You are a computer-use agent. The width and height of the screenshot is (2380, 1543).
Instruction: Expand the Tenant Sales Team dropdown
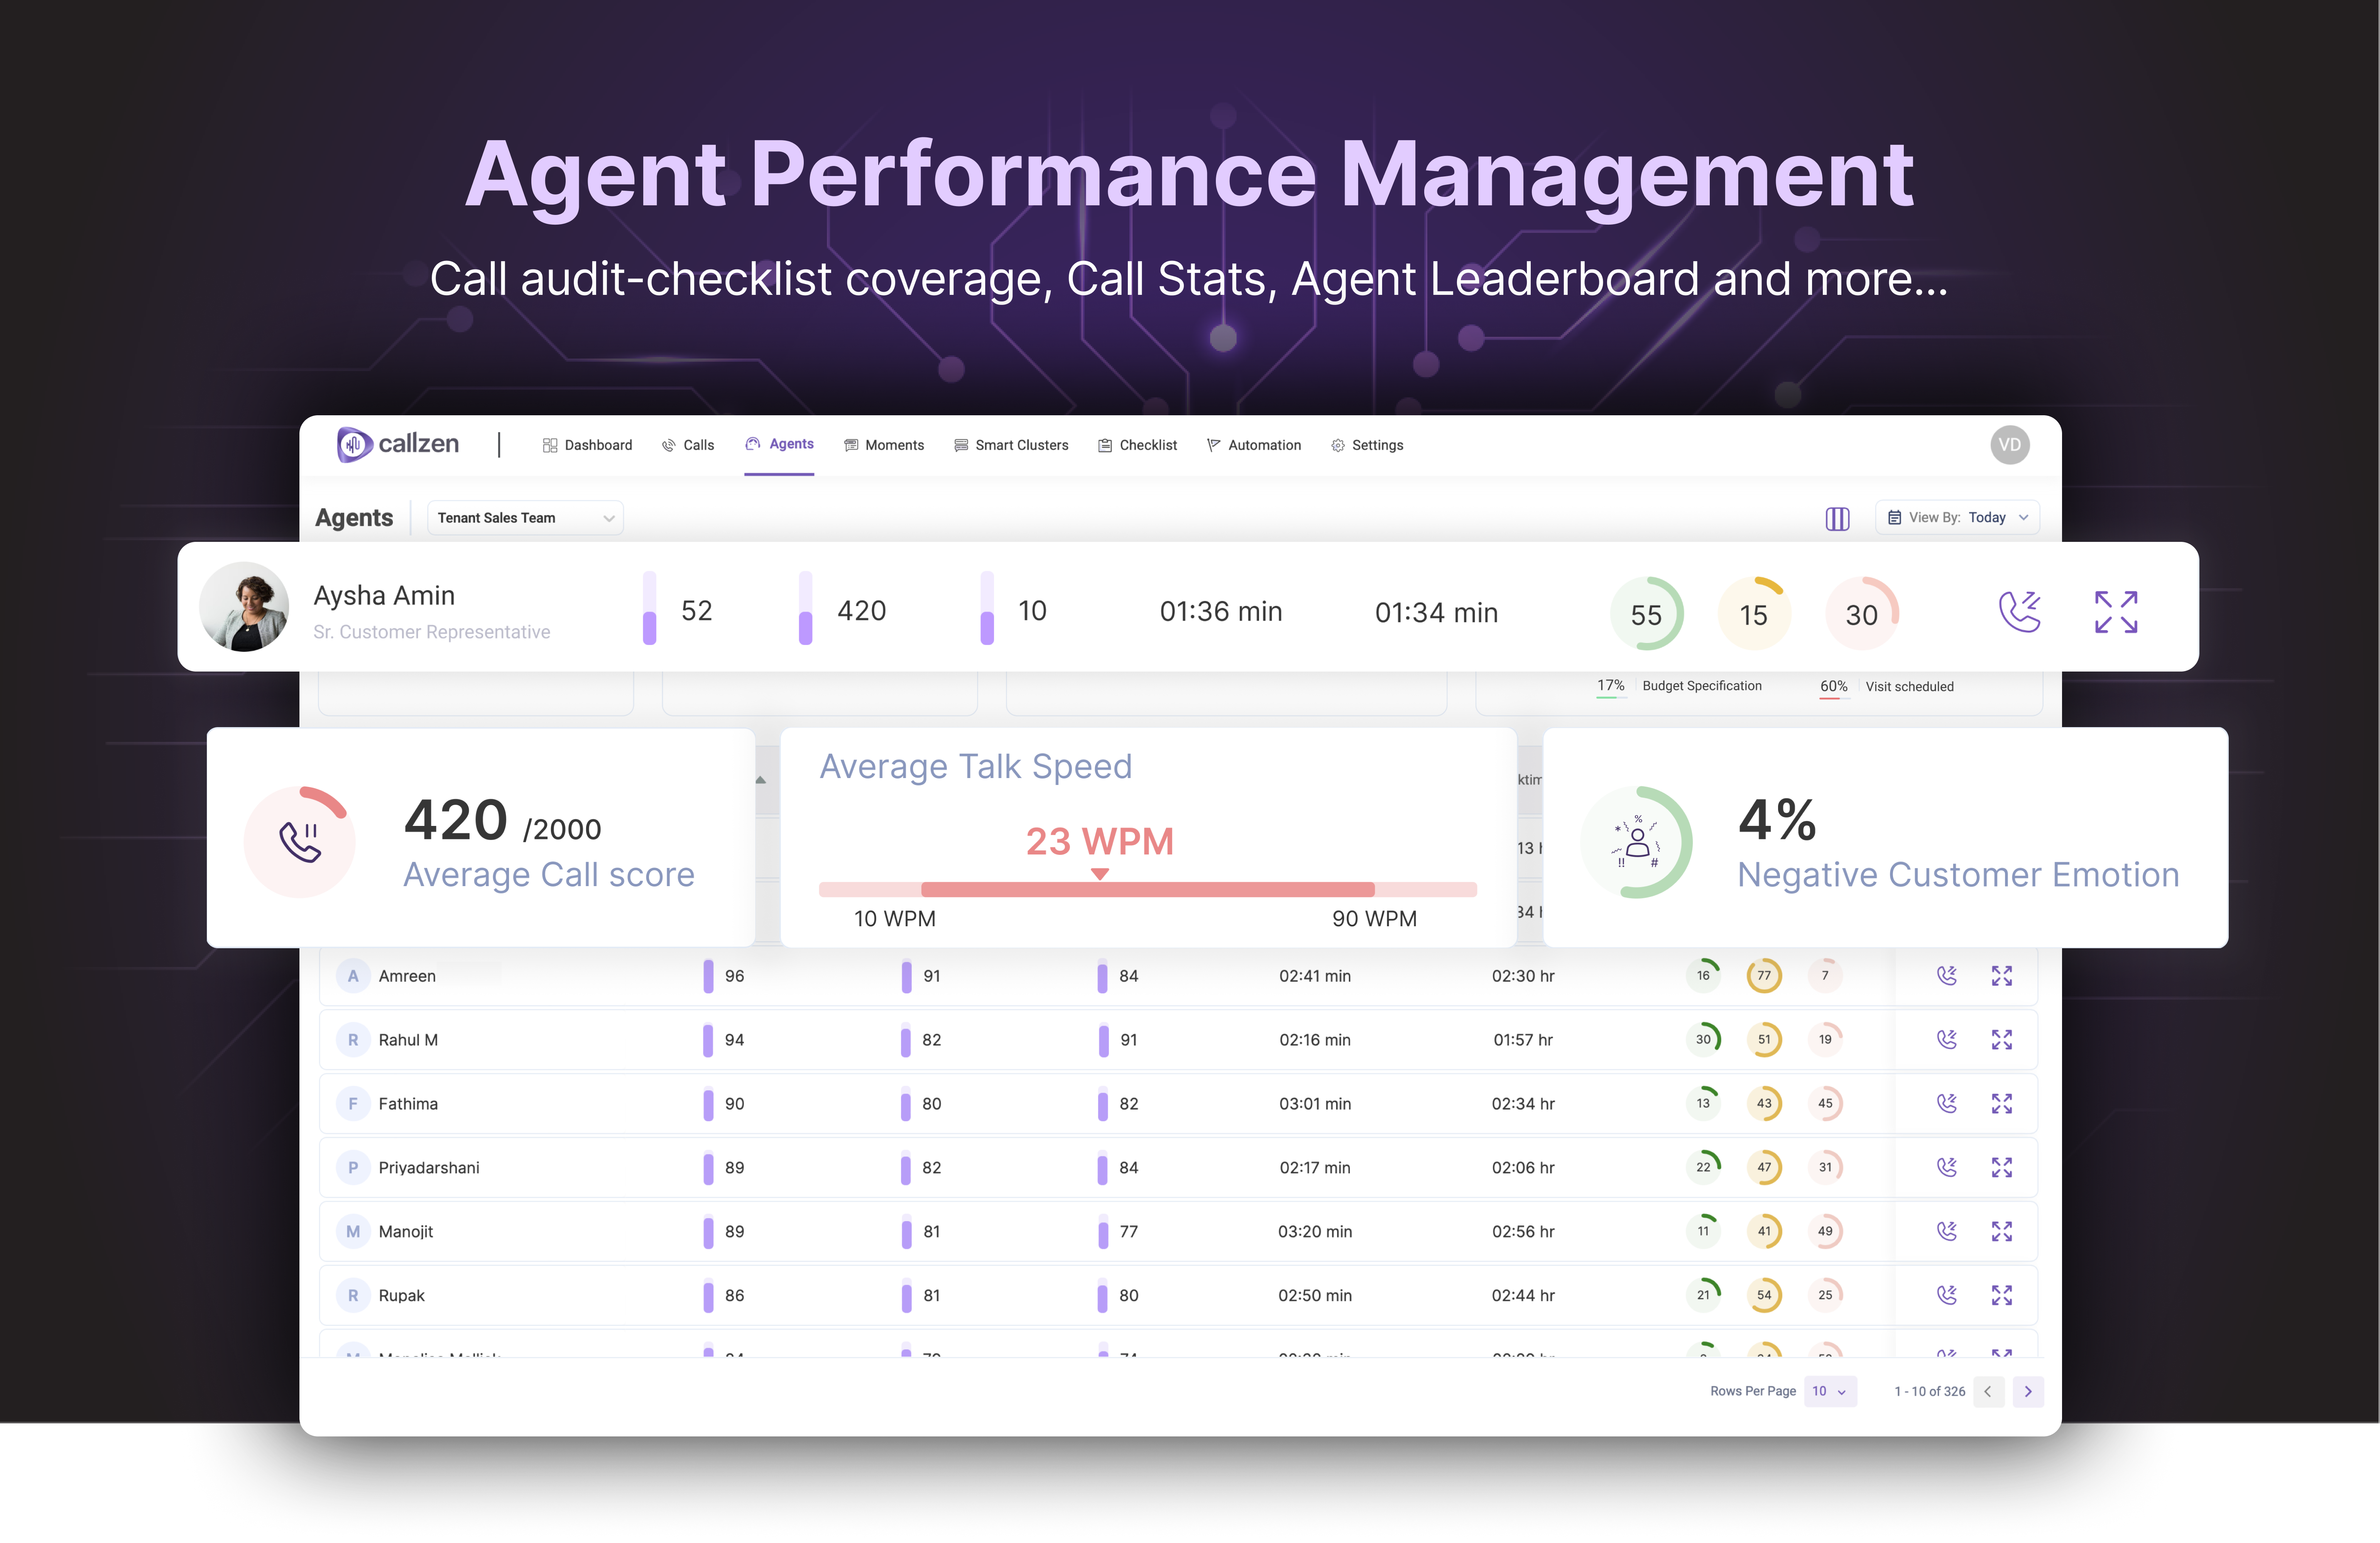(525, 518)
